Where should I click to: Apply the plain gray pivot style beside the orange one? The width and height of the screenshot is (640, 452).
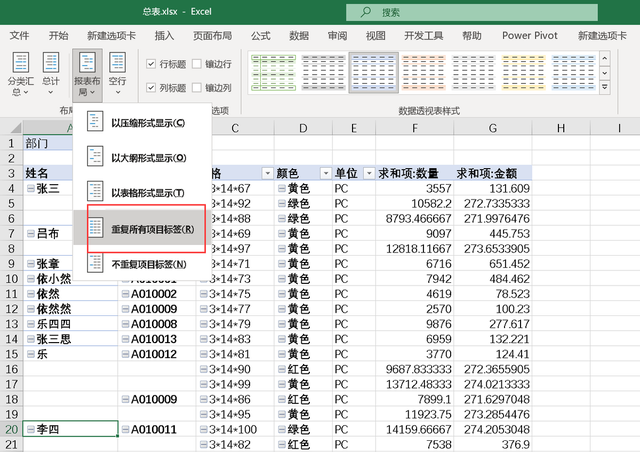(473, 73)
